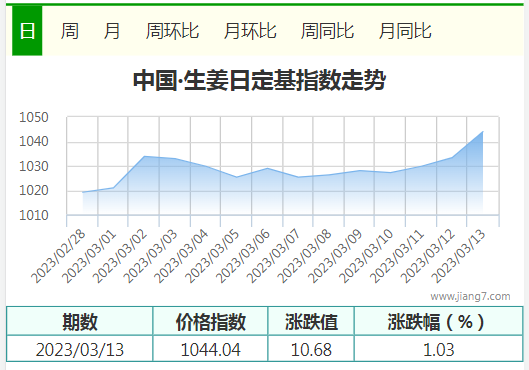This screenshot has height=370, width=529.
Task: Click the table cell 2023/03/13
Action: [x=80, y=349]
